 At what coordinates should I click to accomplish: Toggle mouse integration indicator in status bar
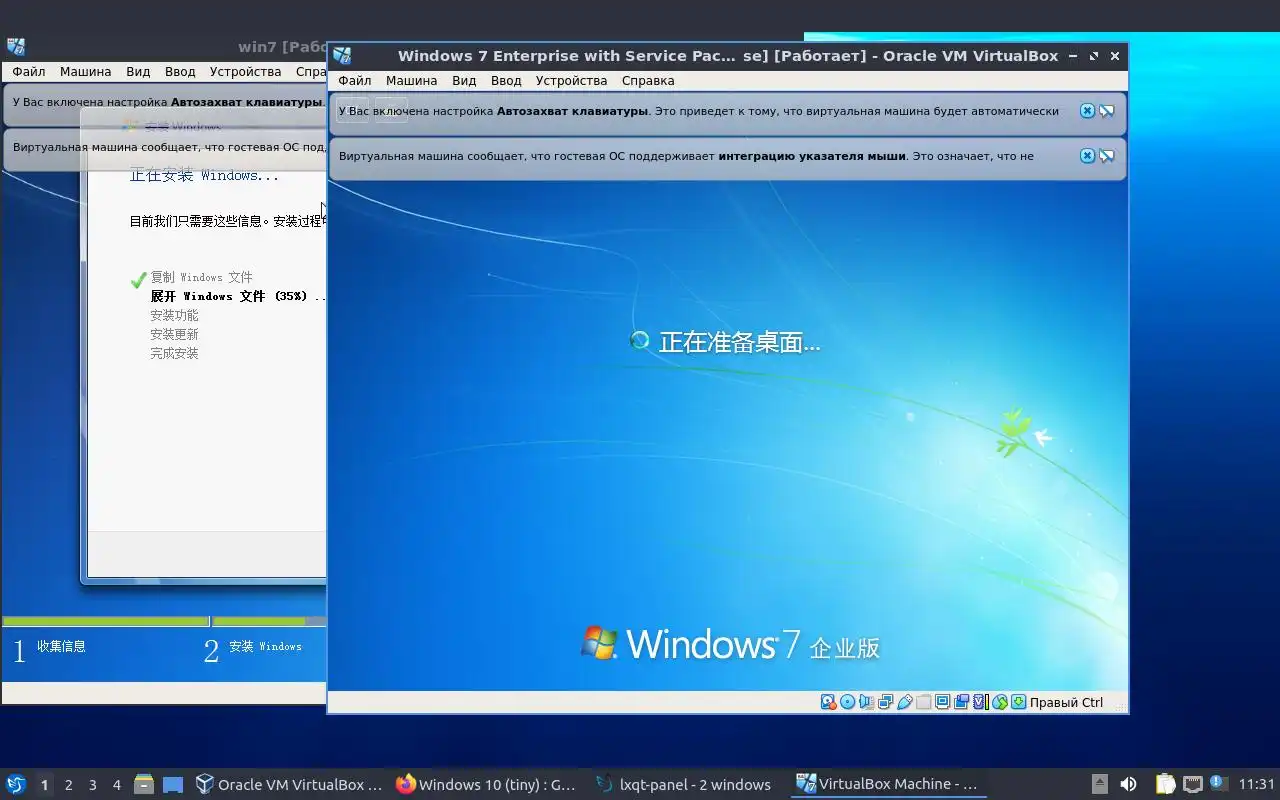(999, 702)
